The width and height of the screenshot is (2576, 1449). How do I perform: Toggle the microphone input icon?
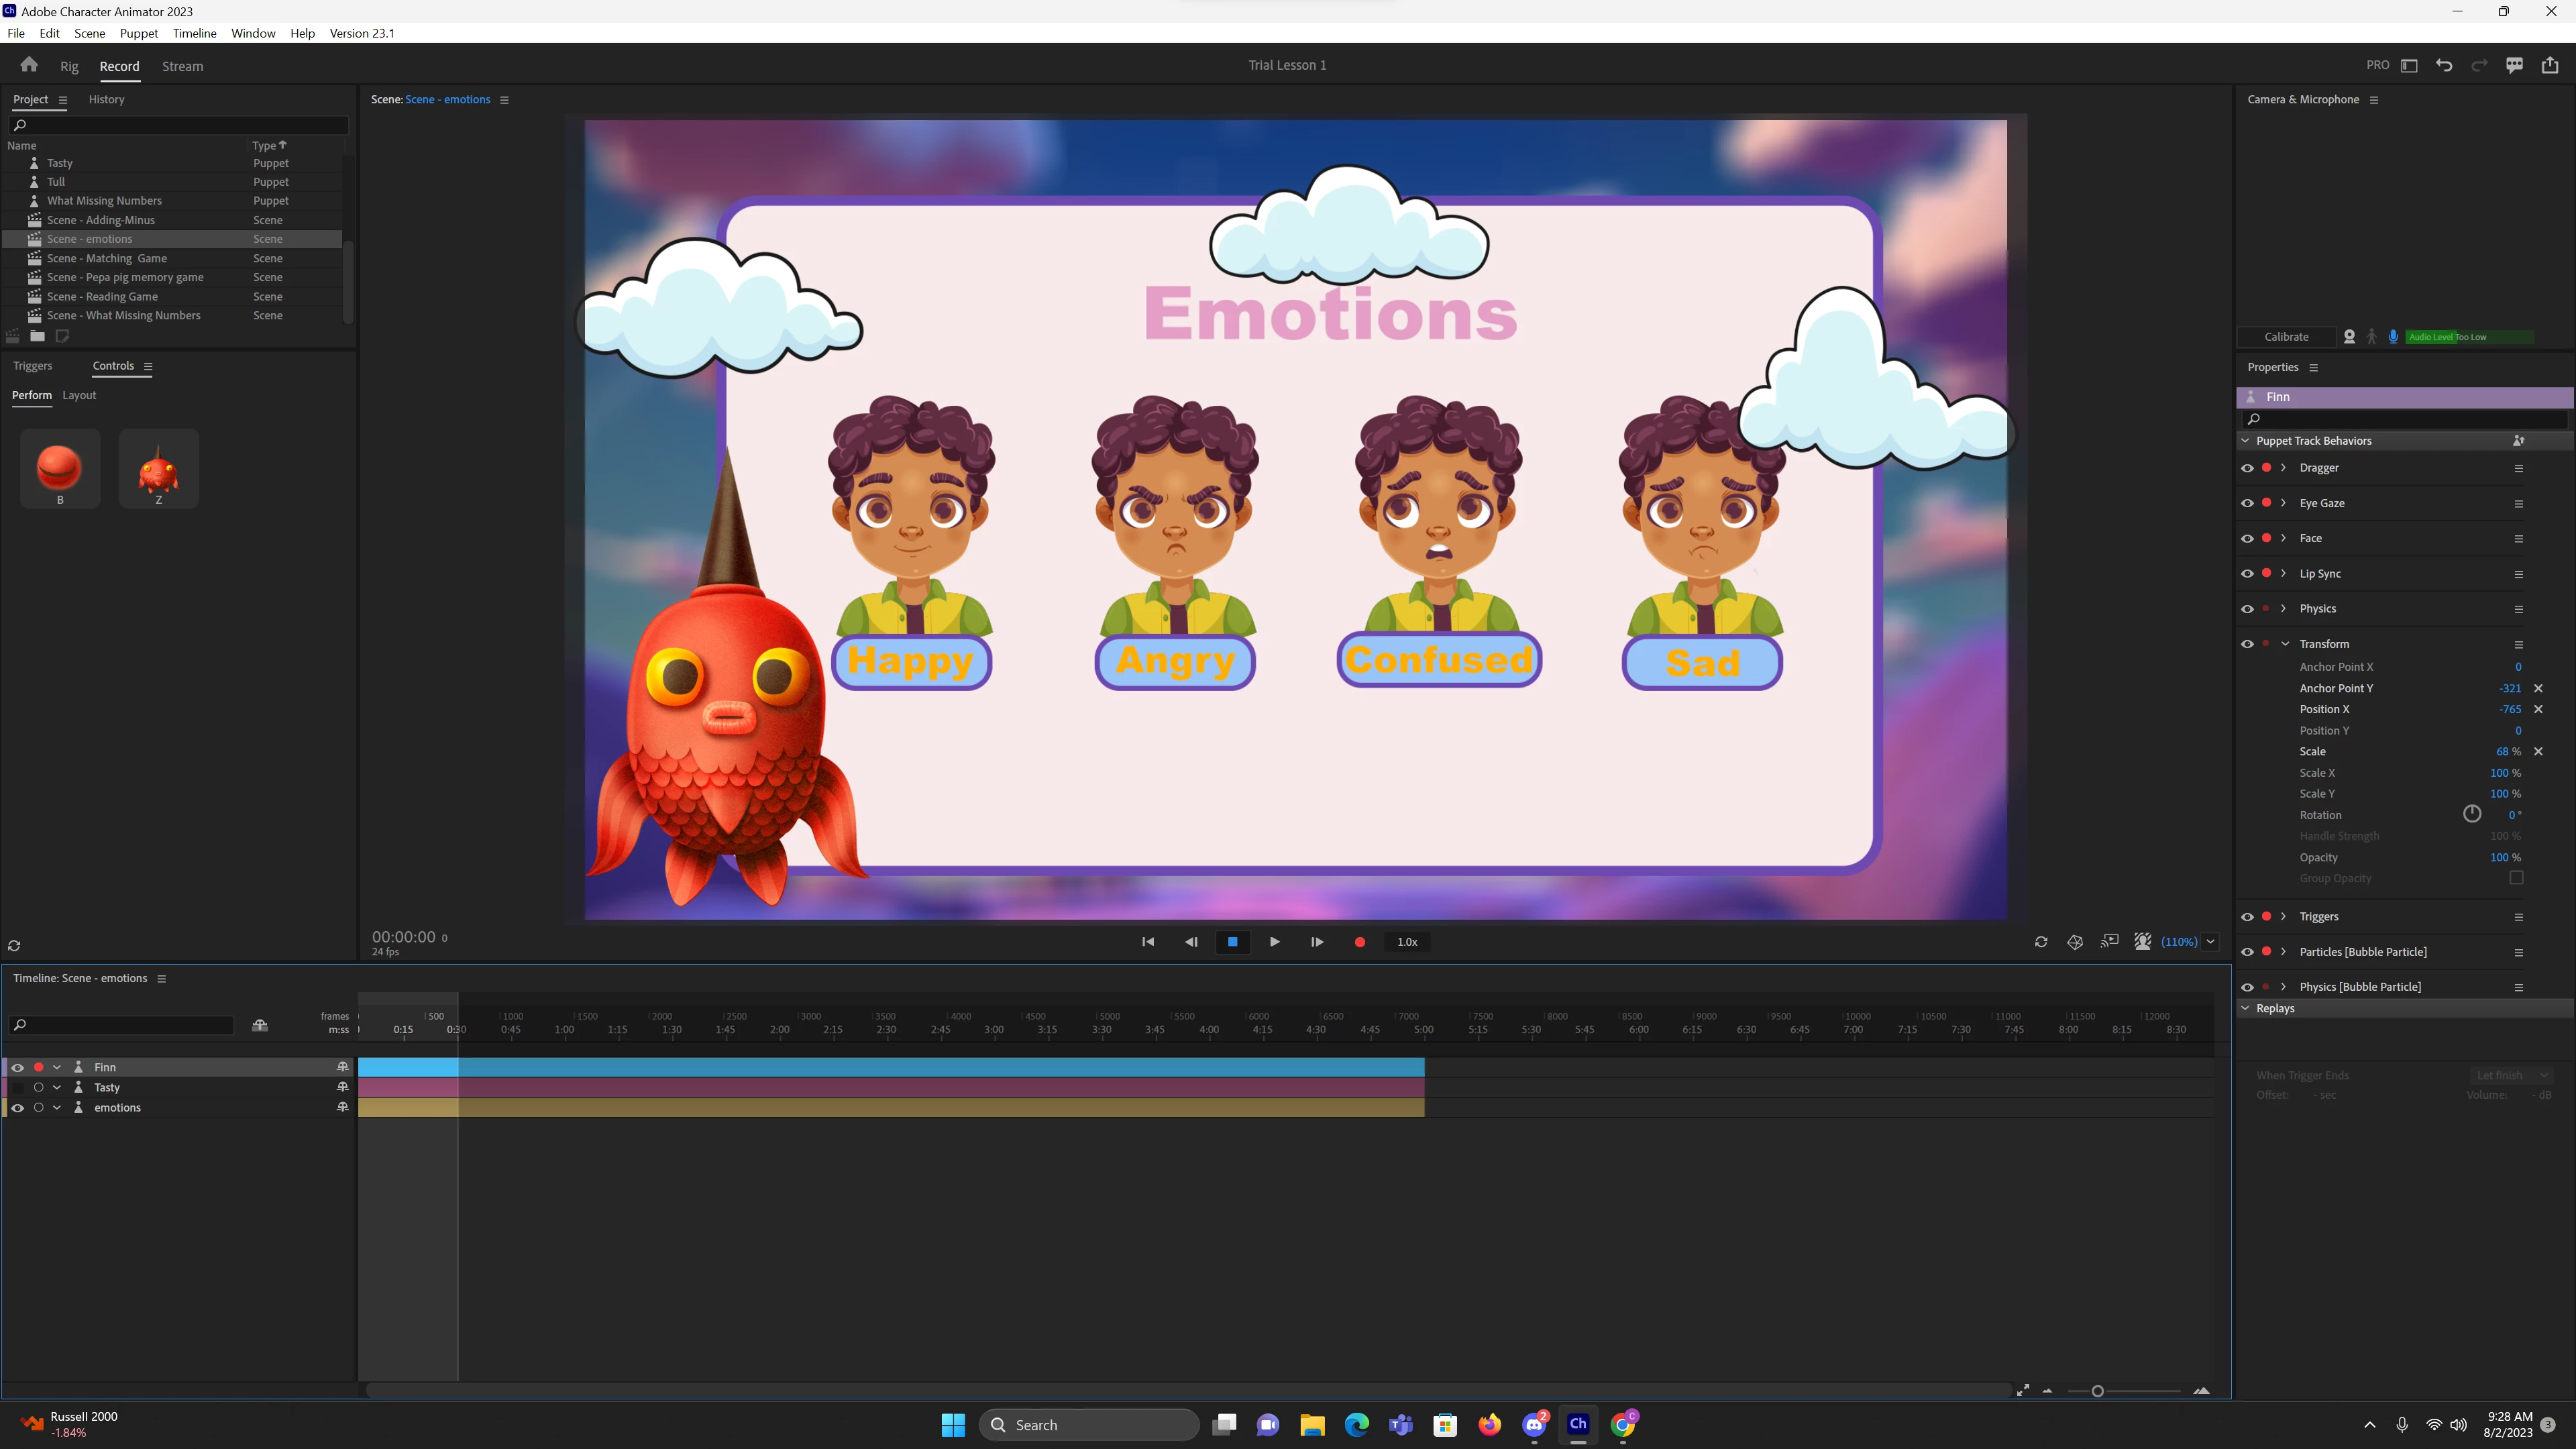point(2393,337)
